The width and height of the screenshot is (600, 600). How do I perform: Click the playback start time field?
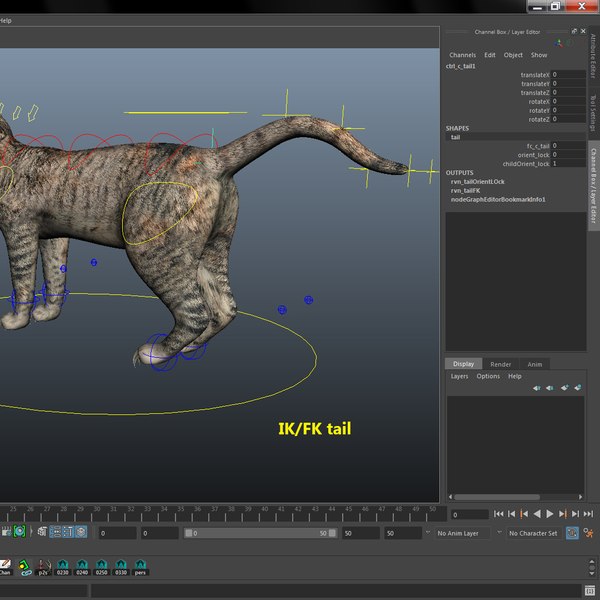[x=160, y=533]
